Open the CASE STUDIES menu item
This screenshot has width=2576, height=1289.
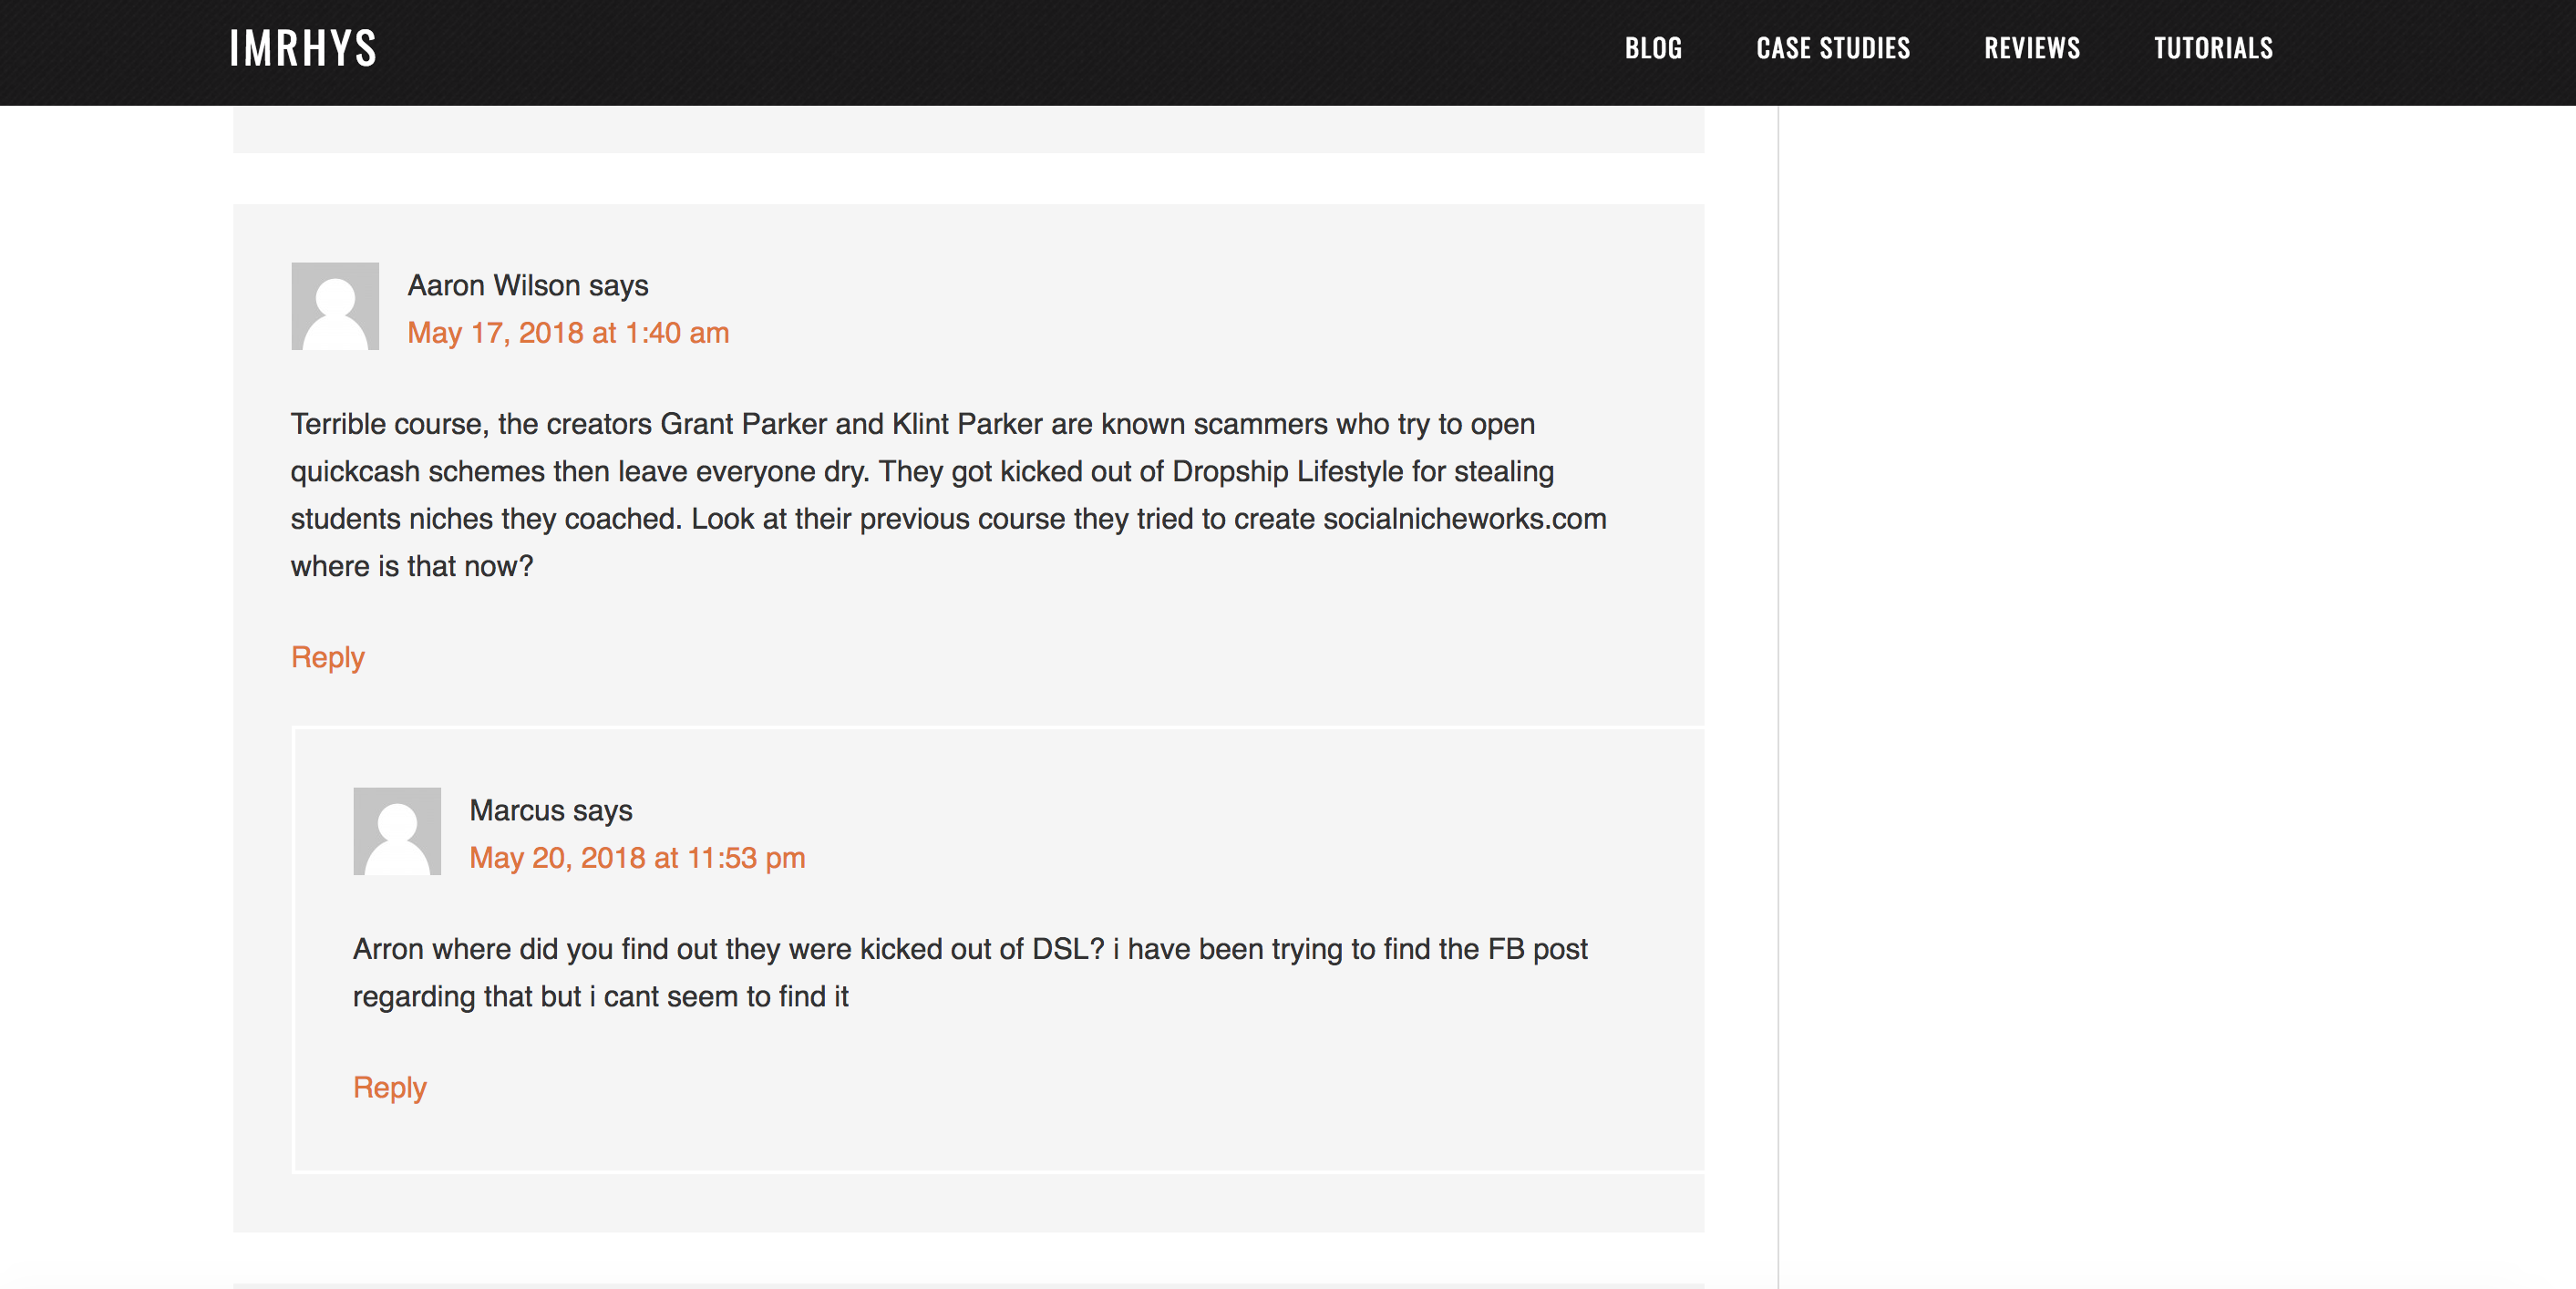(x=1833, y=48)
